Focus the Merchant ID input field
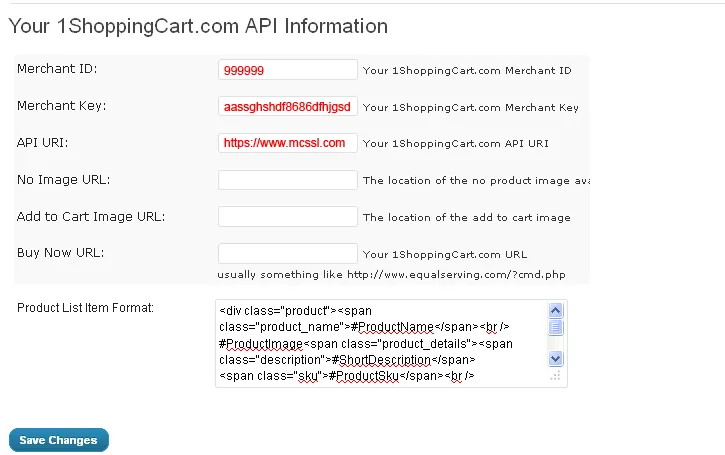The width and height of the screenshot is (725, 455). (x=288, y=70)
